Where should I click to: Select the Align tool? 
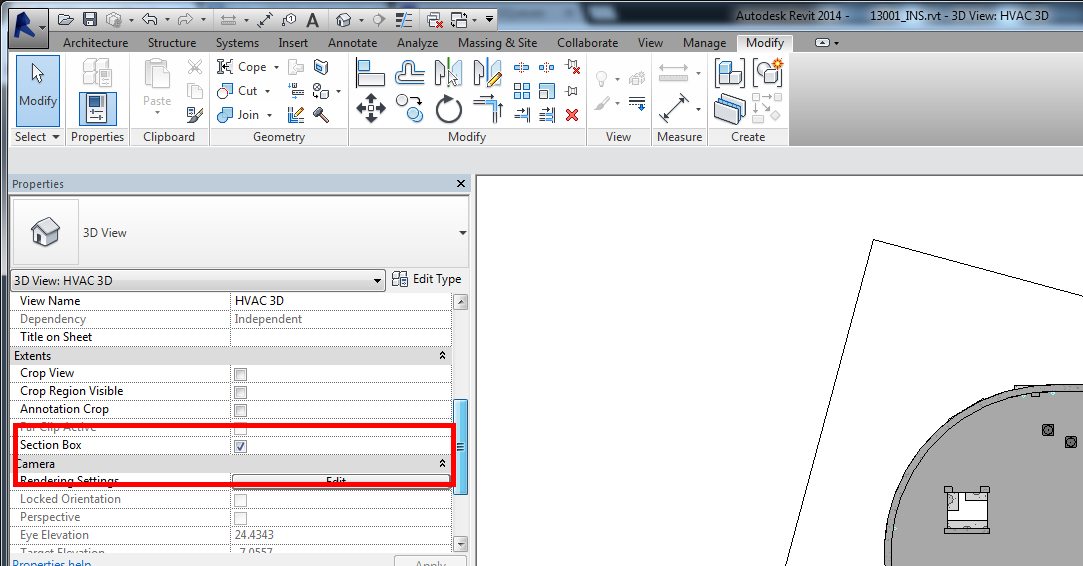(x=371, y=72)
